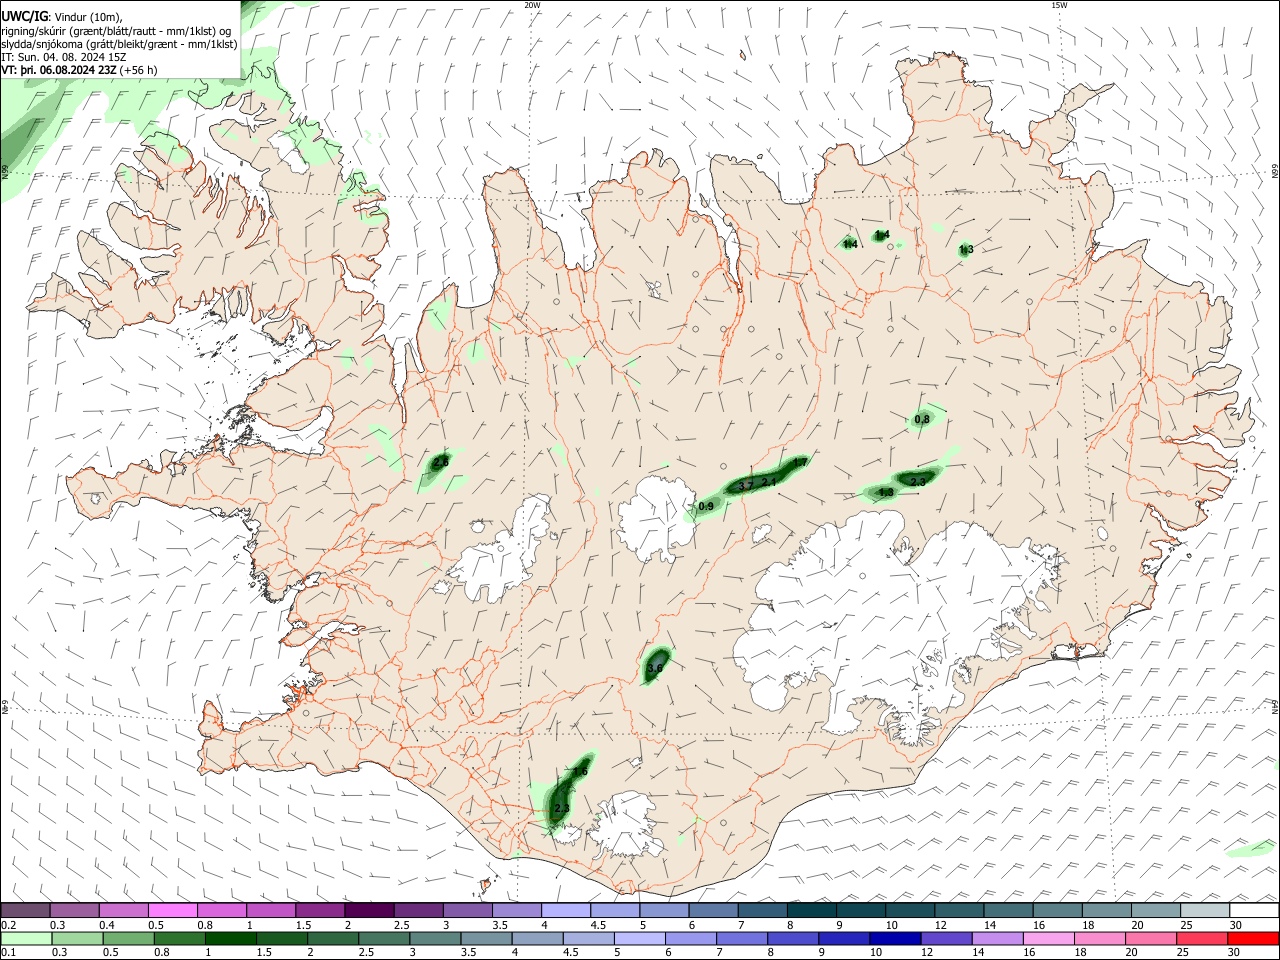
Task: Click the 'rigning/skúrir' legend description line
Action: click(x=116, y=30)
